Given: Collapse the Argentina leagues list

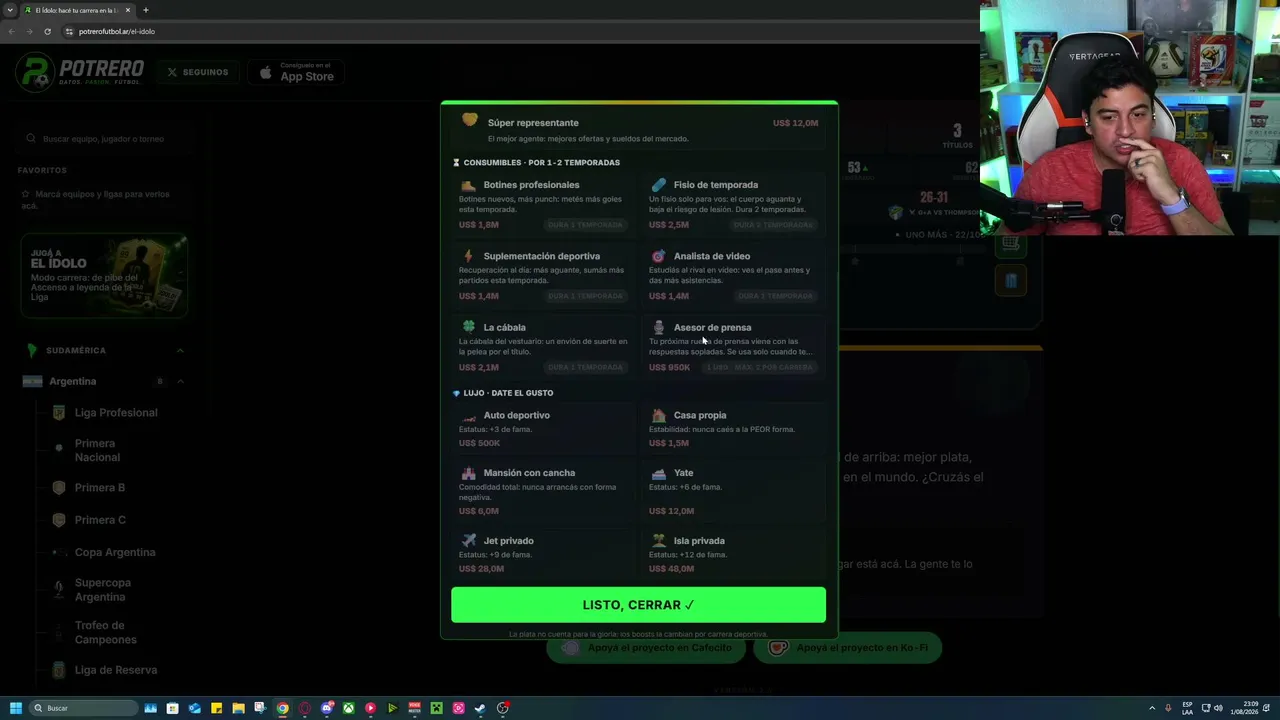Looking at the screenshot, I should [x=180, y=381].
